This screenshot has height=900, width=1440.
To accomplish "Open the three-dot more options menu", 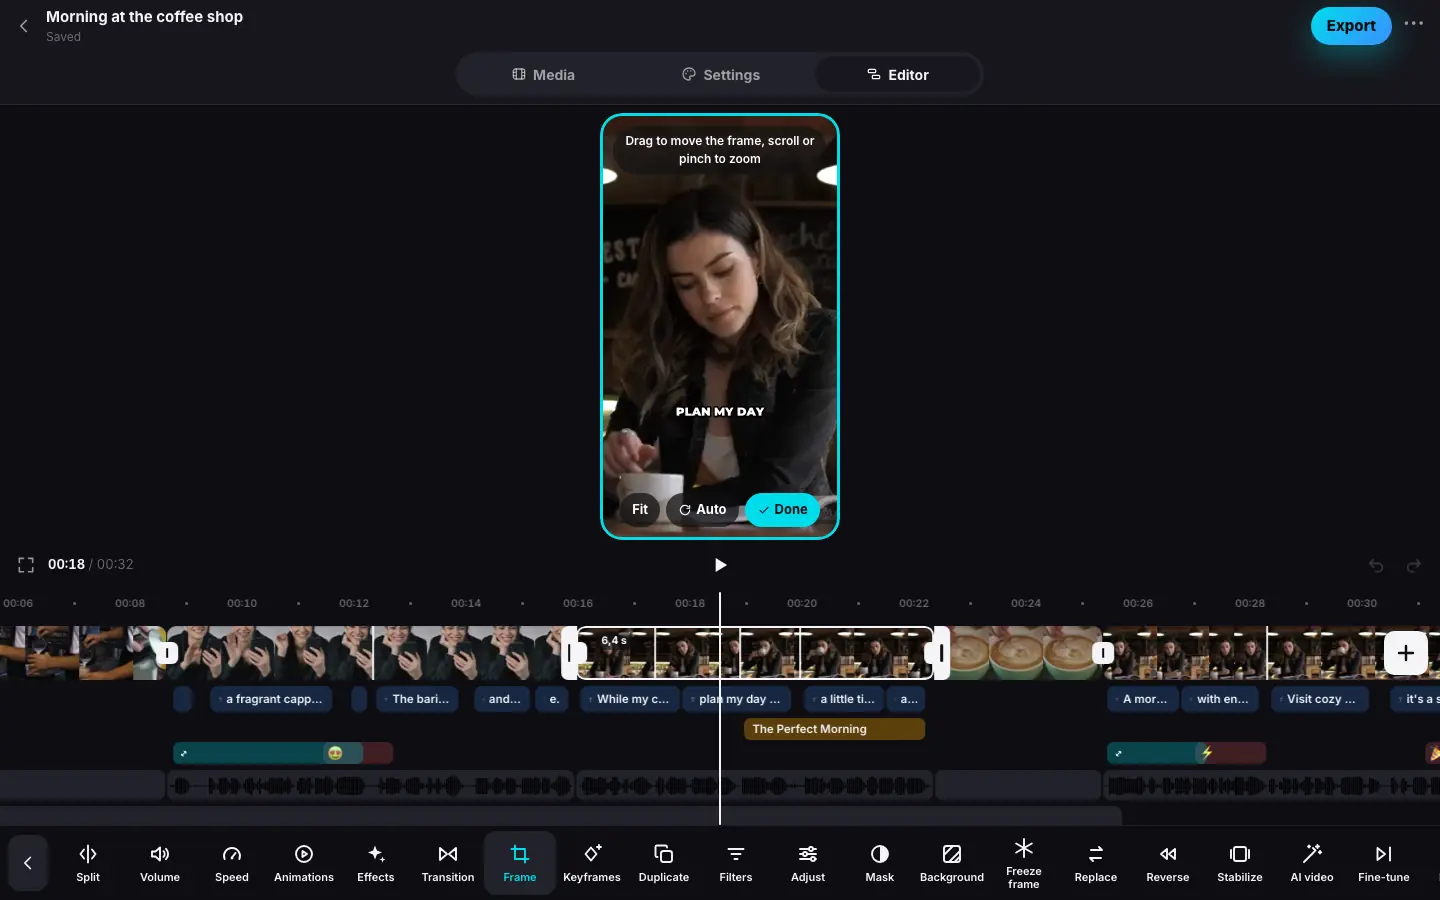I will click(x=1414, y=24).
